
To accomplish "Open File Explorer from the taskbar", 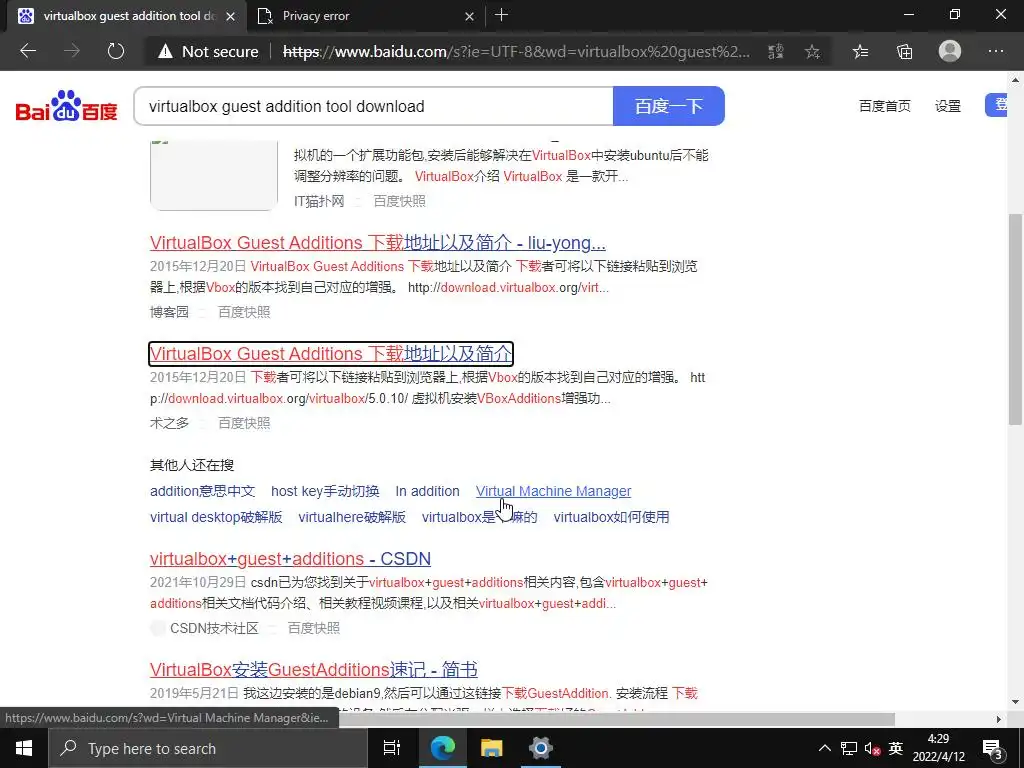I will pyautogui.click(x=492, y=748).
